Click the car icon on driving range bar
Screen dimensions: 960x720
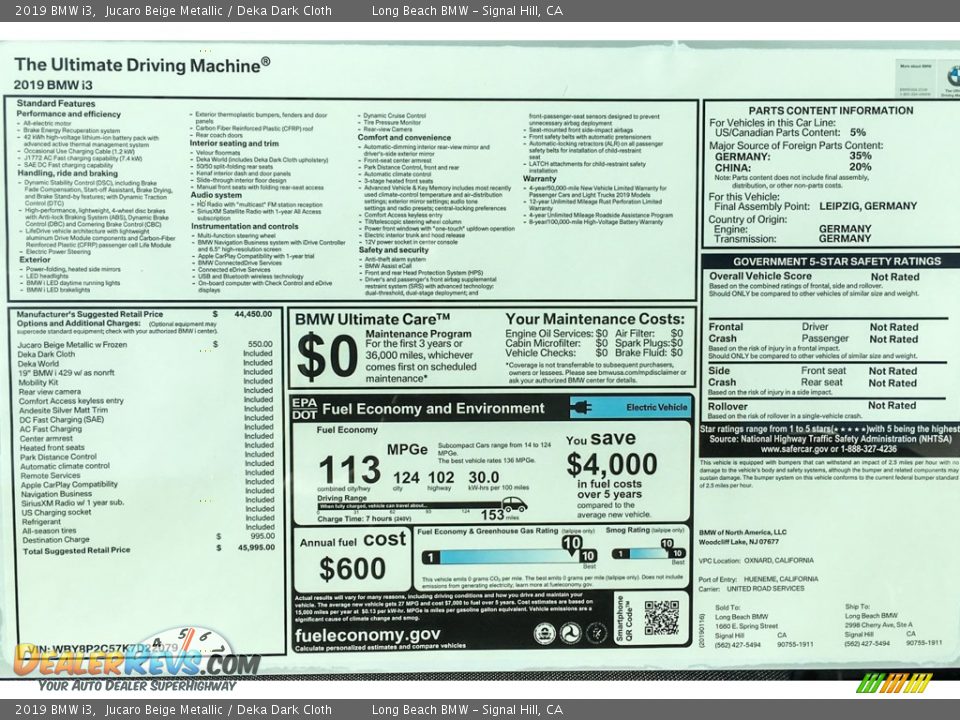(x=514, y=504)
